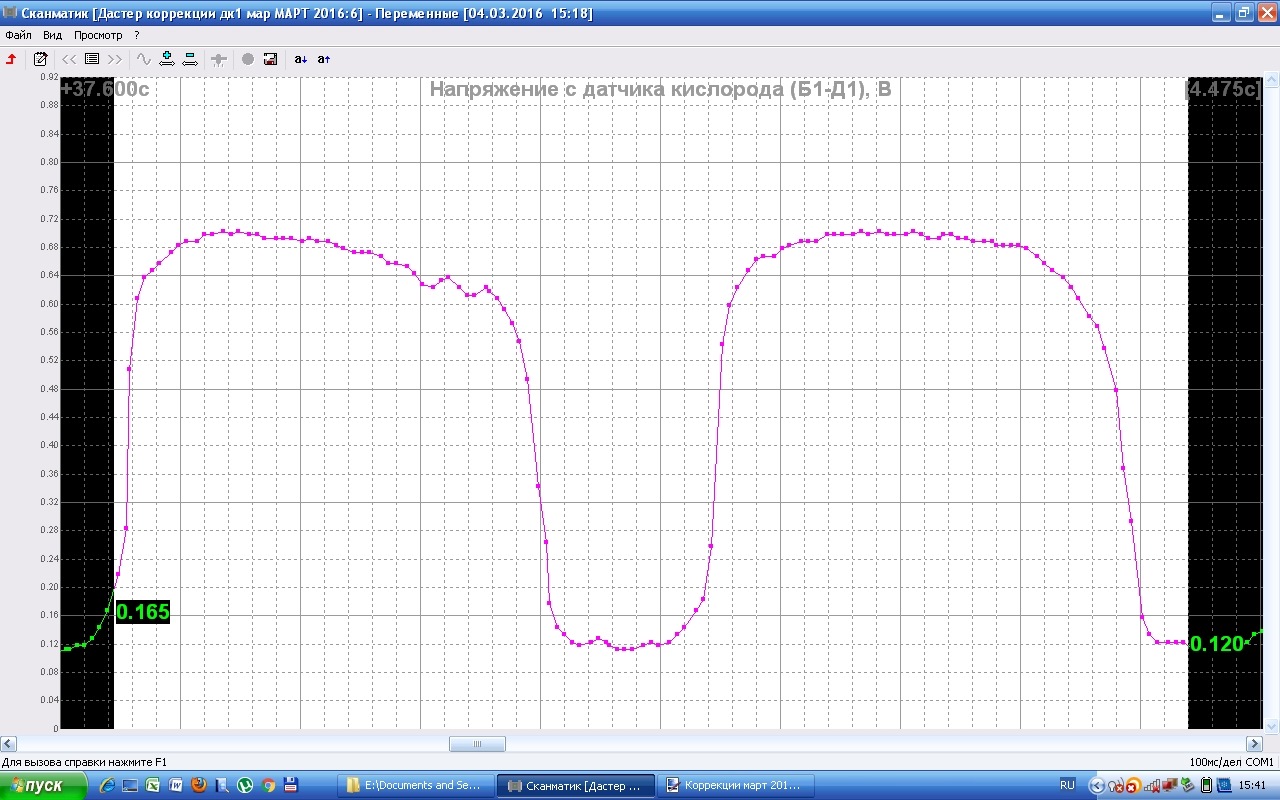This screenshot has width=1280, height=800.
Task: Click the 0.120 end cursor value label
Action: [1216, 643]
